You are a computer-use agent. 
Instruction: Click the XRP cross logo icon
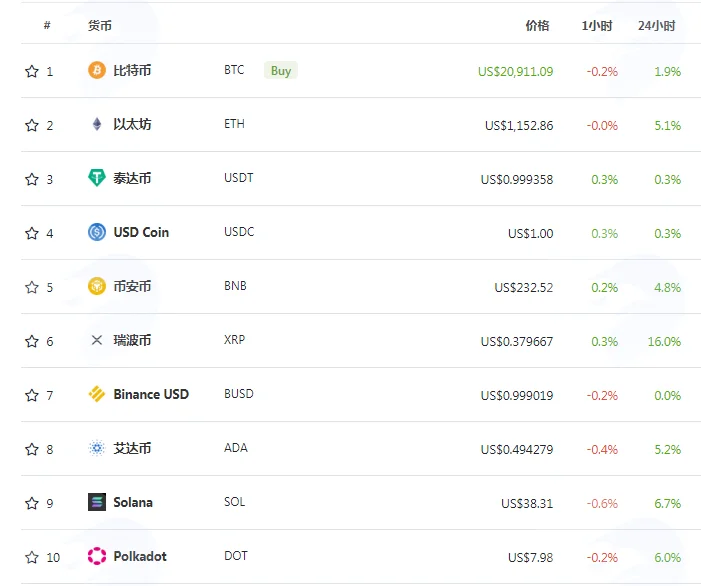(97, 340)
